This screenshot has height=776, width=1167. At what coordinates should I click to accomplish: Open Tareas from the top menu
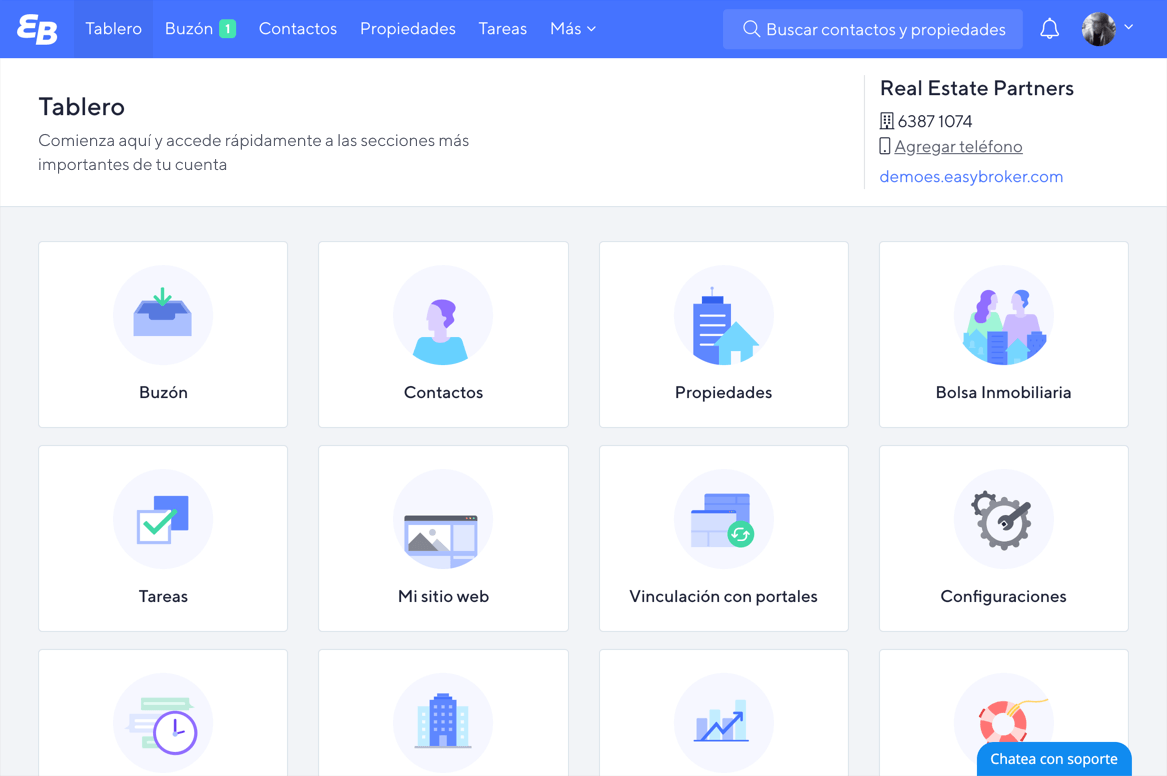pos(502,29)
